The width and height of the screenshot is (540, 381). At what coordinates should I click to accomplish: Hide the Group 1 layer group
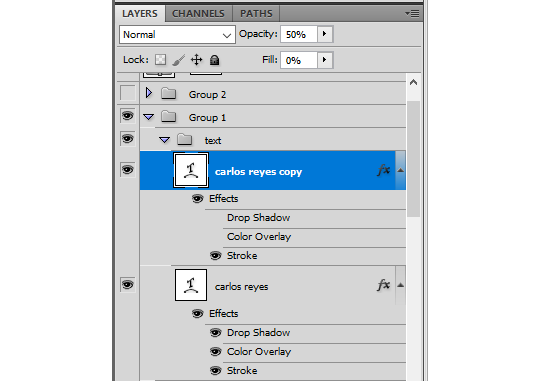tap(127, 116)
